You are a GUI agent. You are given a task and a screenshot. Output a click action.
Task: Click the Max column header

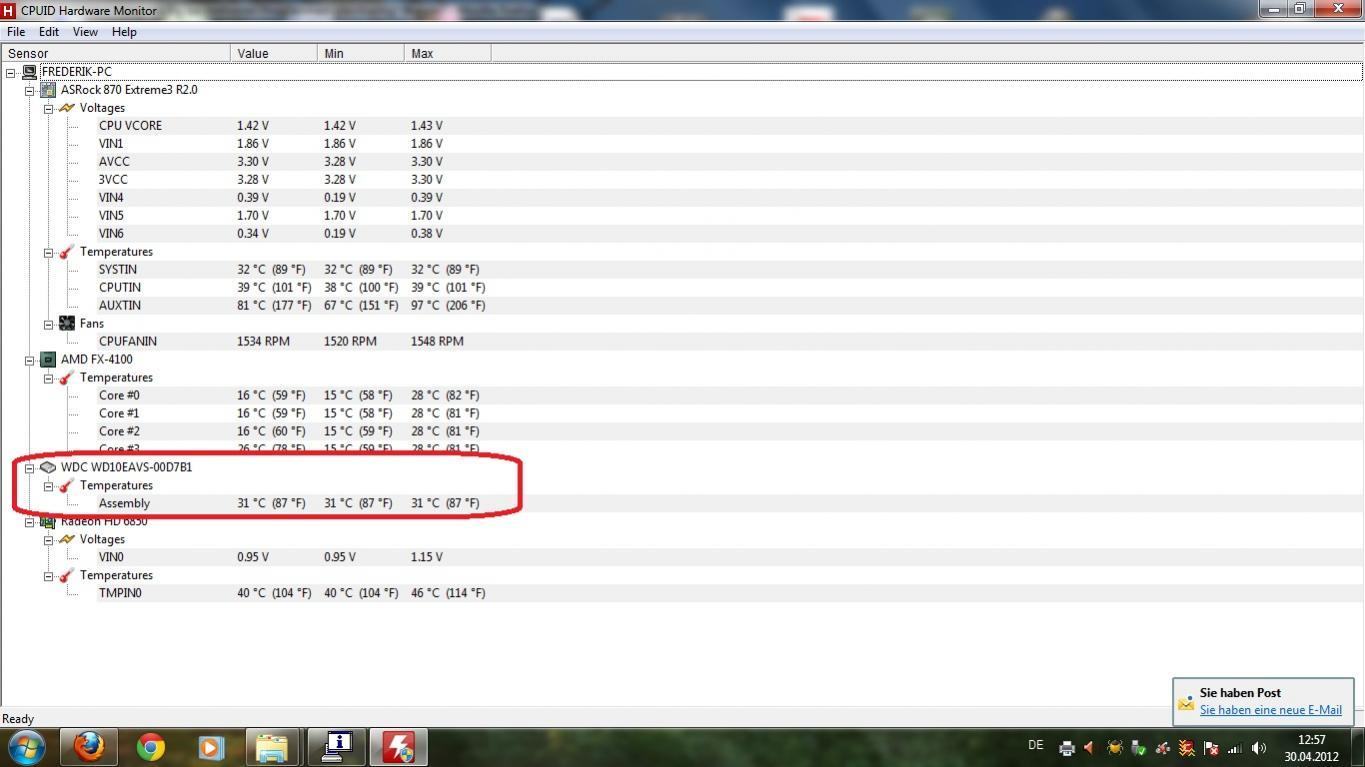[448, 54]
